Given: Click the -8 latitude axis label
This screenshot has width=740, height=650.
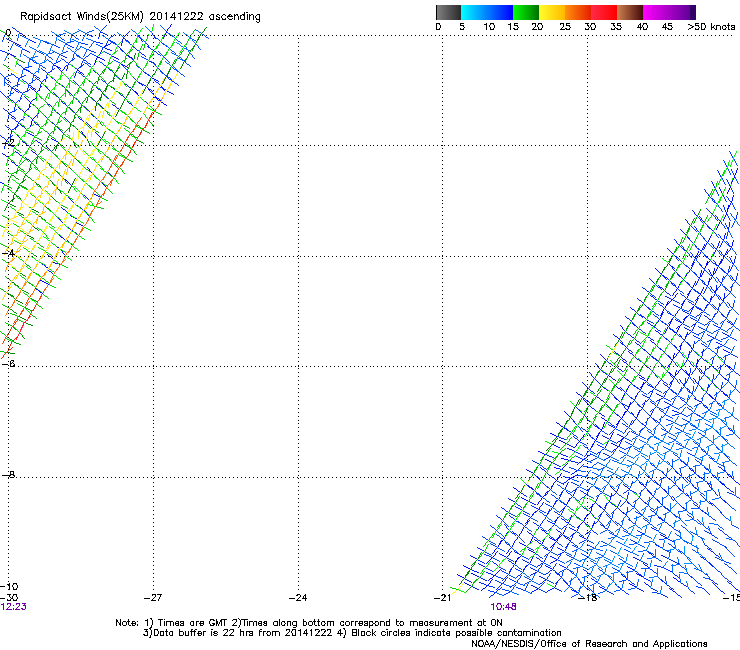Looking at the screenshot, I should pos(8,475).
